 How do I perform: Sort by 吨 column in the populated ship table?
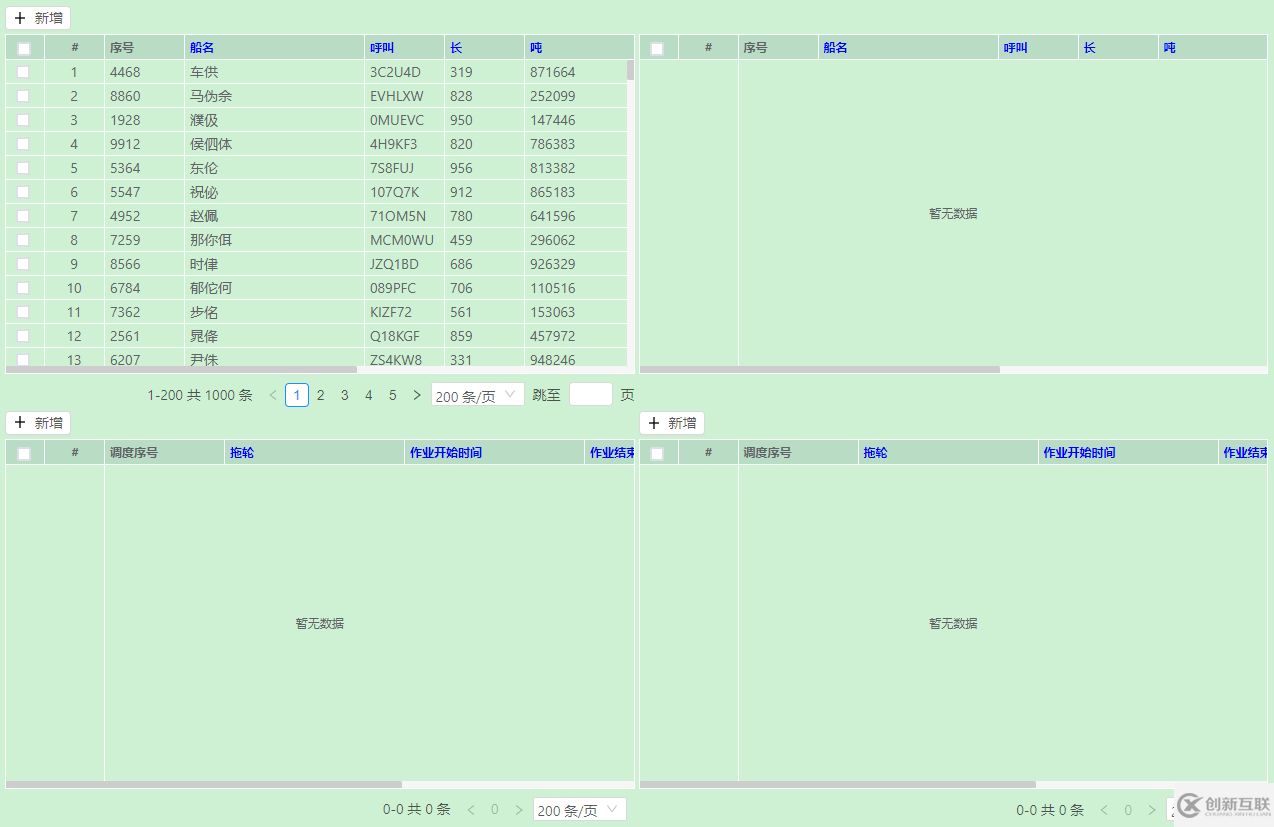(x=536, y=47)
